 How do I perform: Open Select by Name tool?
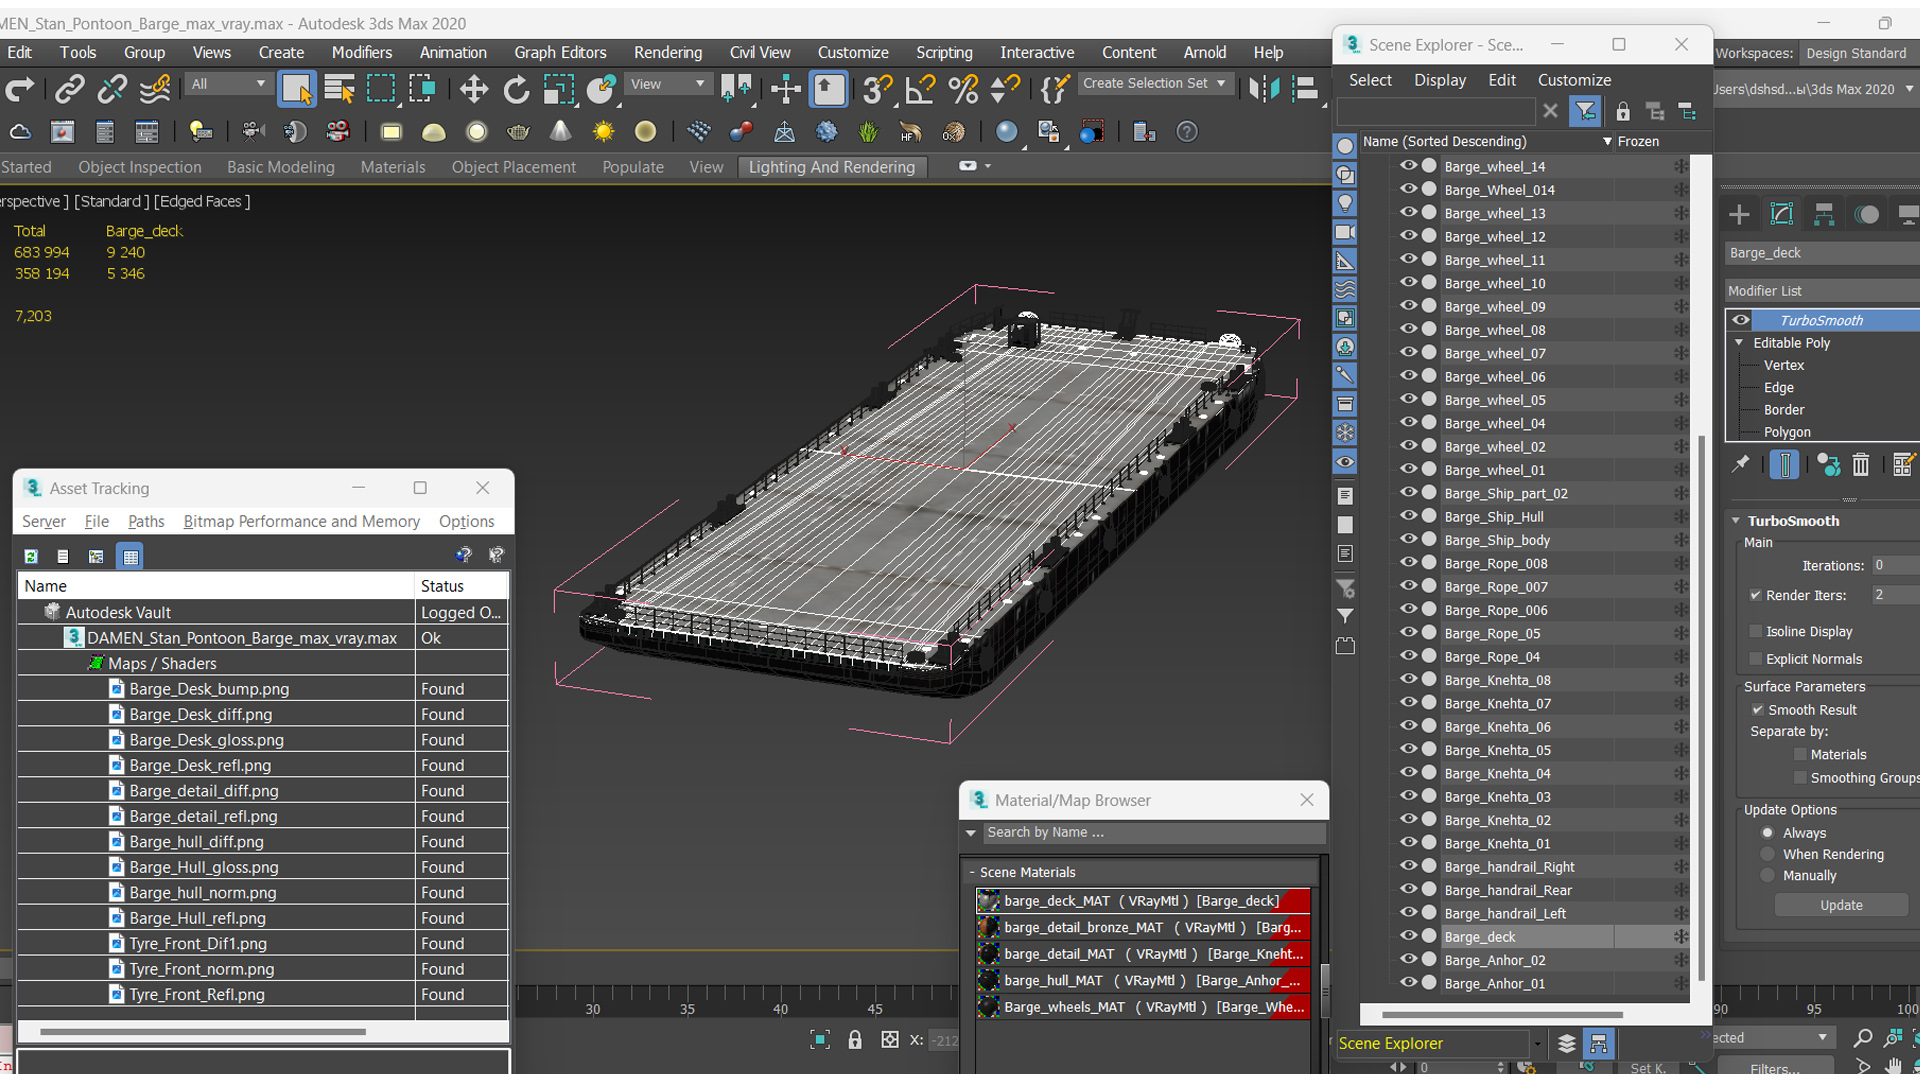click(340, 90)
